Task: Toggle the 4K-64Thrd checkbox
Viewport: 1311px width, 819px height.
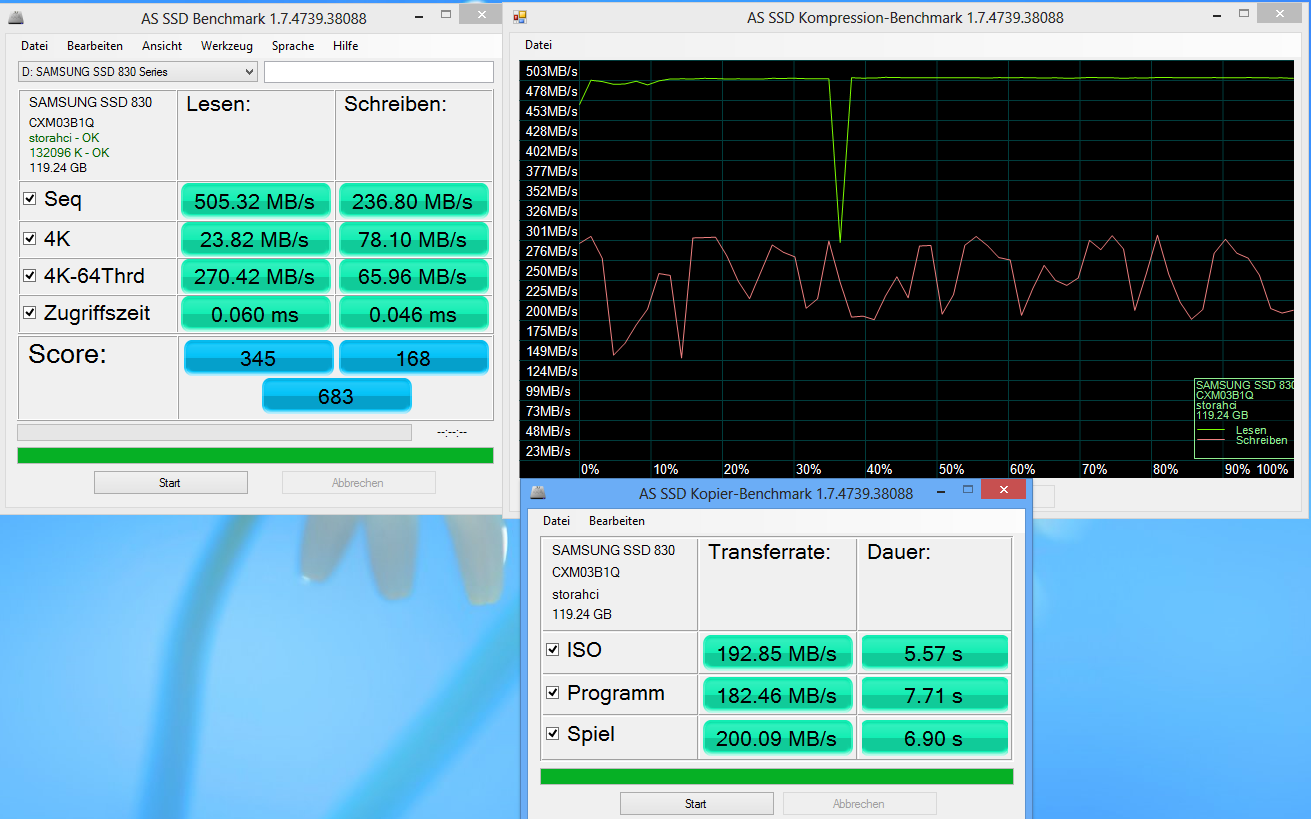Action: [30, 276]
